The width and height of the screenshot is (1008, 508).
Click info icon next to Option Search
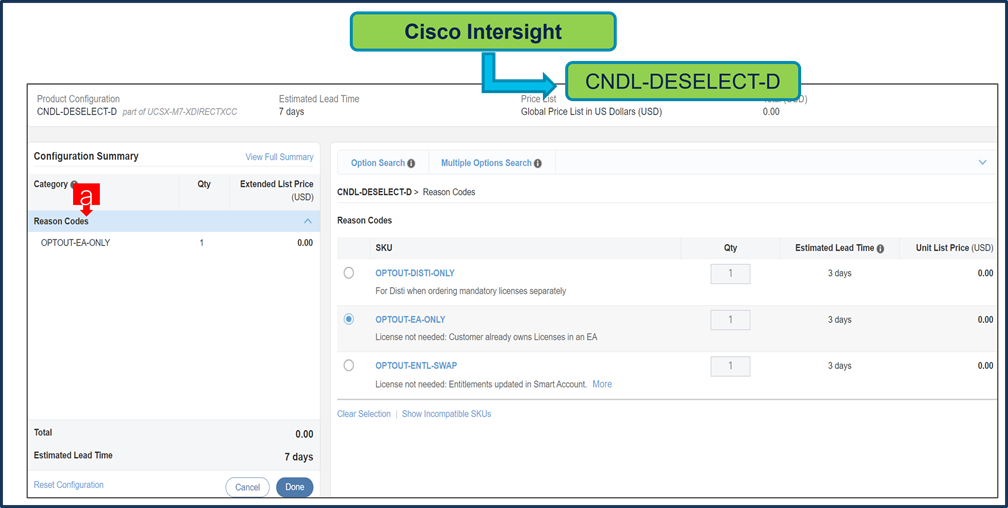tap(411, 163)
